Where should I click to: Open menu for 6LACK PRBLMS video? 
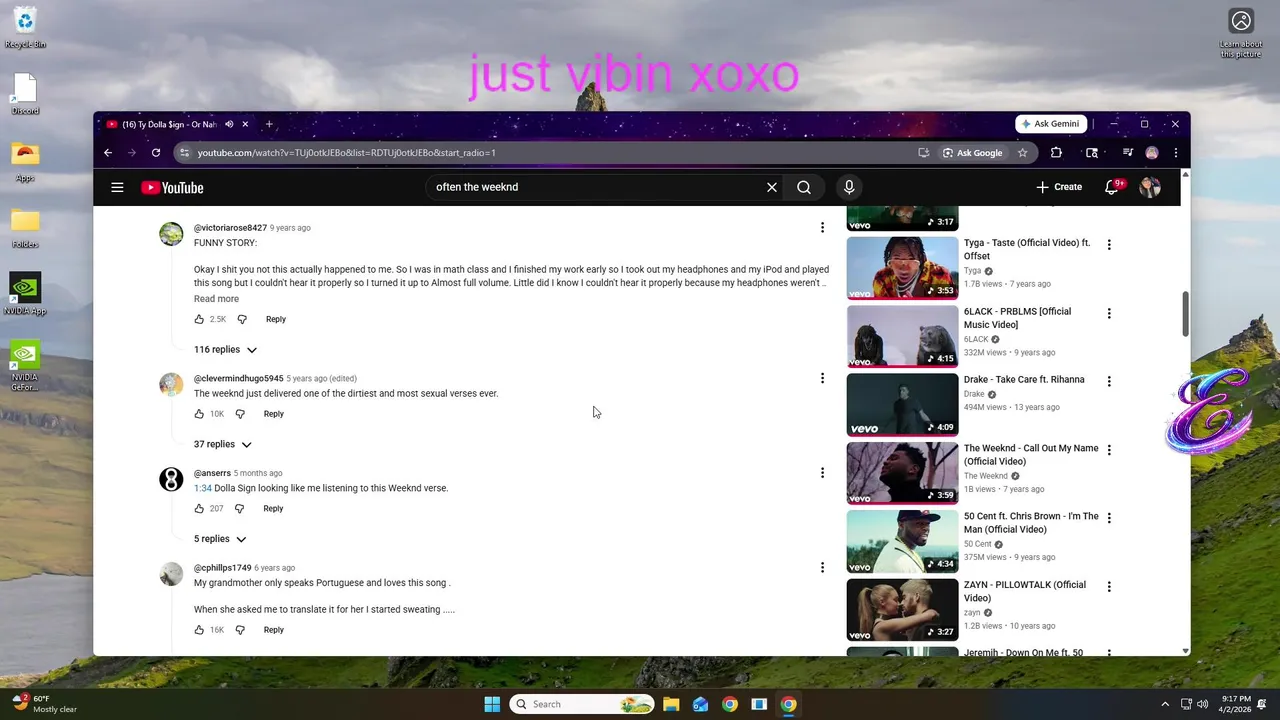click(1108, 313)
